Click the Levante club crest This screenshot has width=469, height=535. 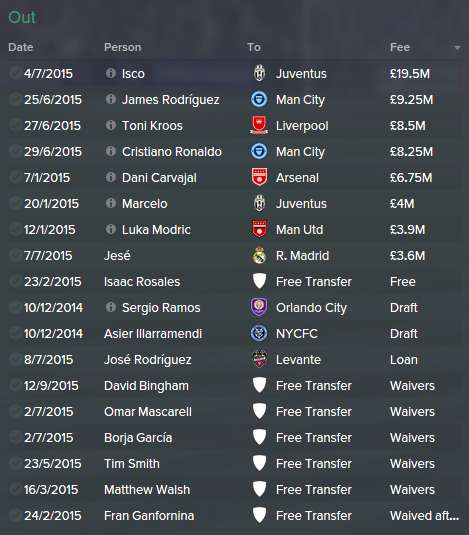point(259,359)
